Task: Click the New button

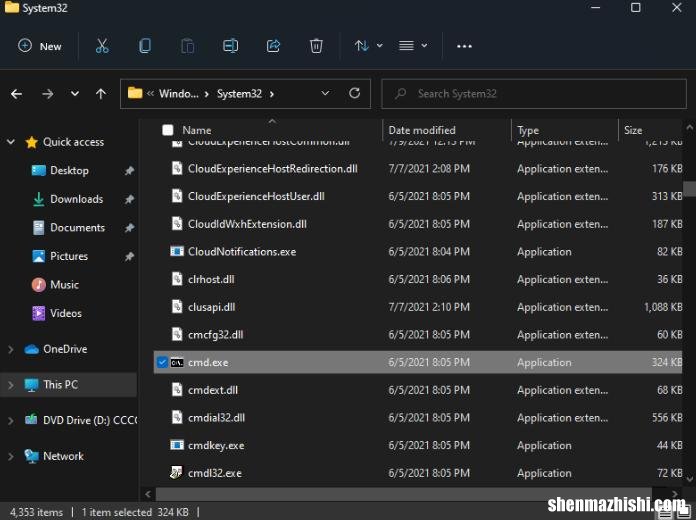Action: [40, 46]
